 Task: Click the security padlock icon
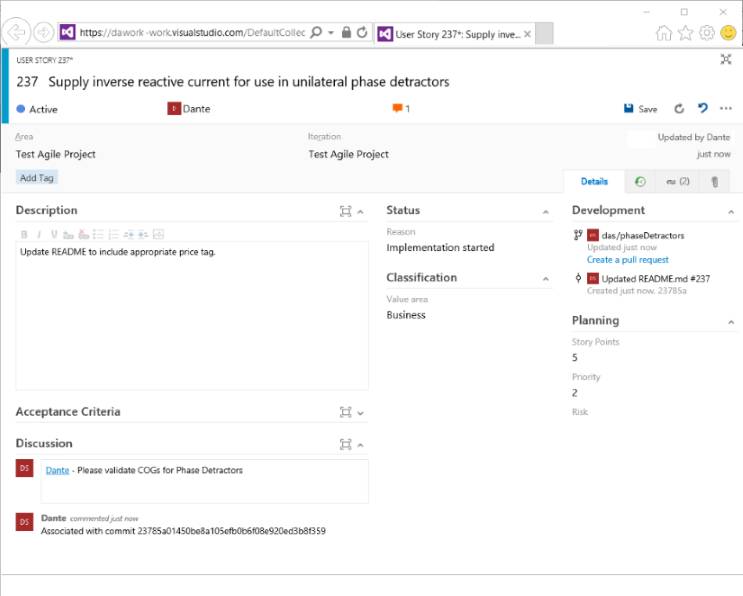pyautogui.click(x=346, y=32)
